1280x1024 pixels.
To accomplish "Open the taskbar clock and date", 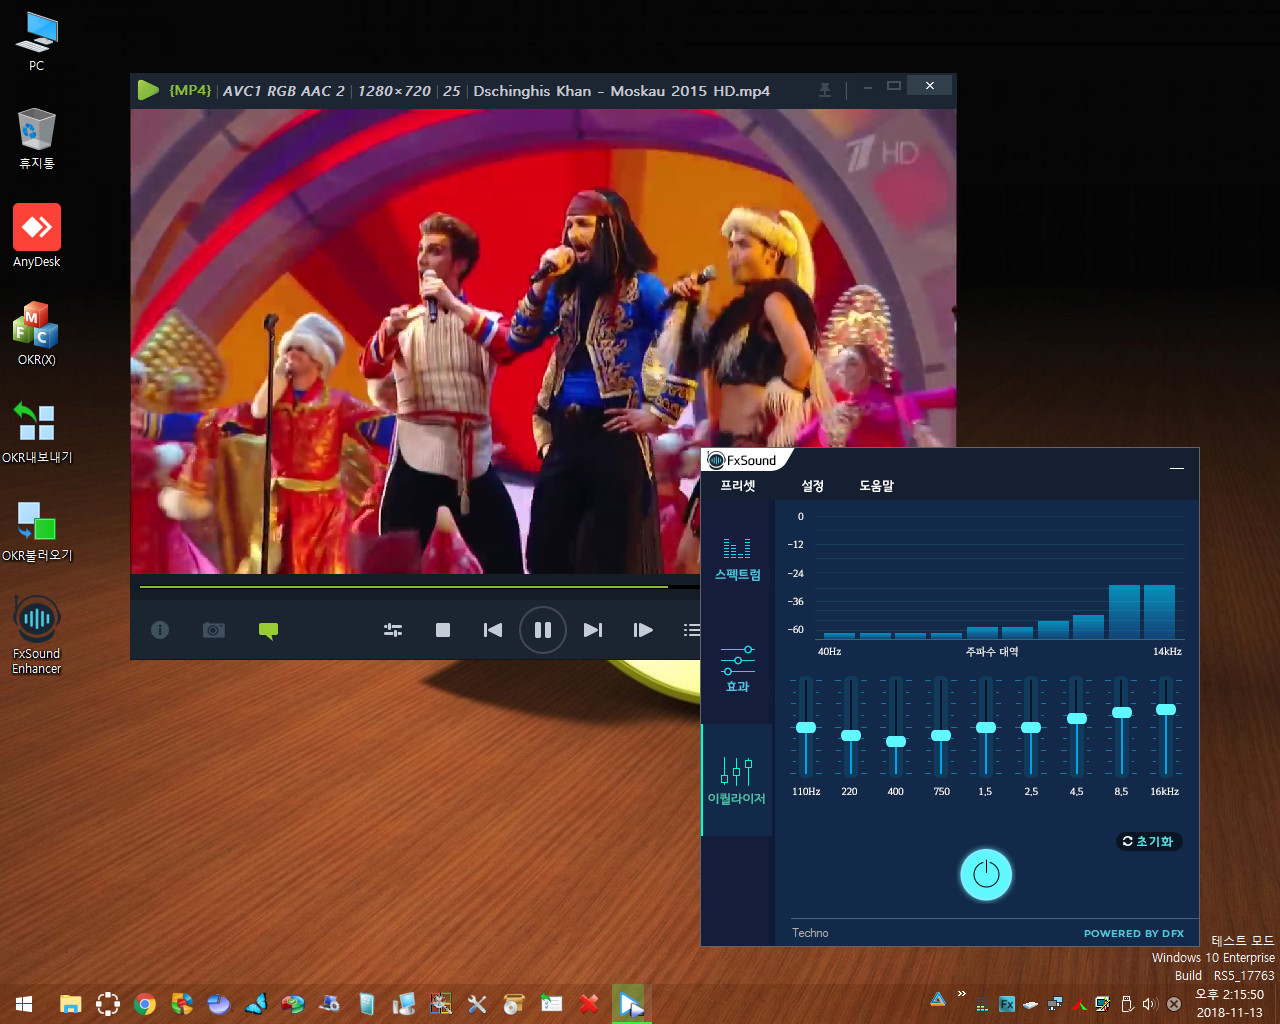I will click(1229, 1004).
